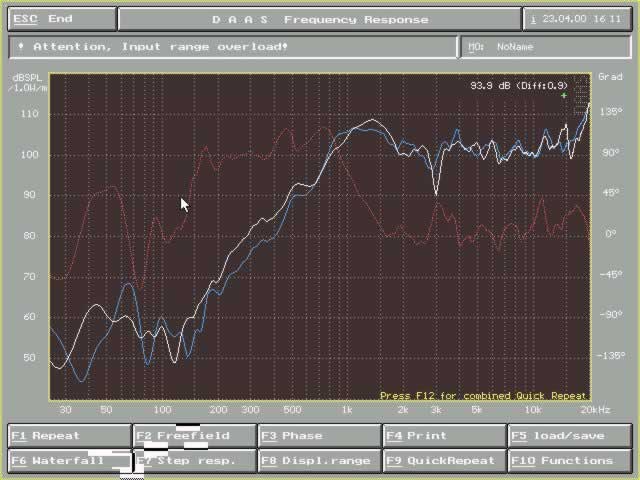The width and height of the screenshot is (640, 480).
Task: Open the F10 Functions menu
Action: coord(569,461)
